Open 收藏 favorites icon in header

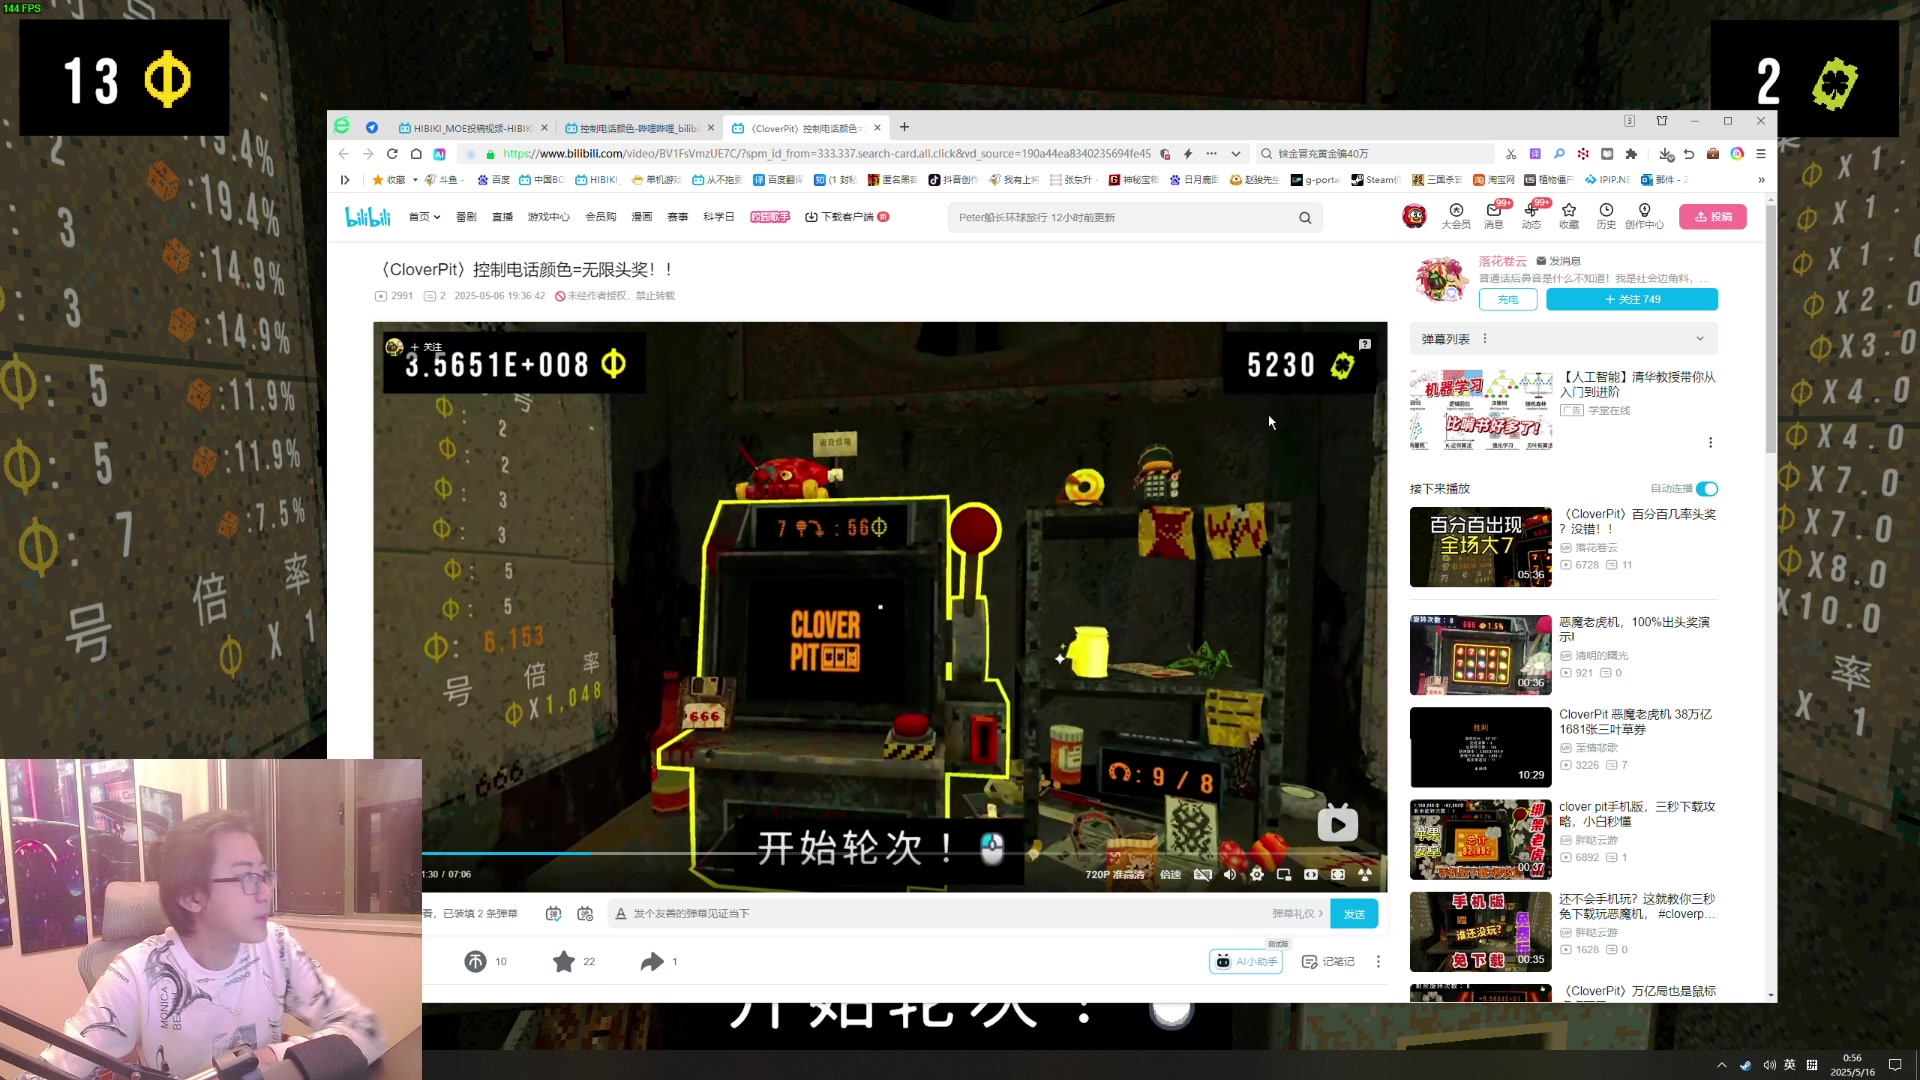[1569, 216]
